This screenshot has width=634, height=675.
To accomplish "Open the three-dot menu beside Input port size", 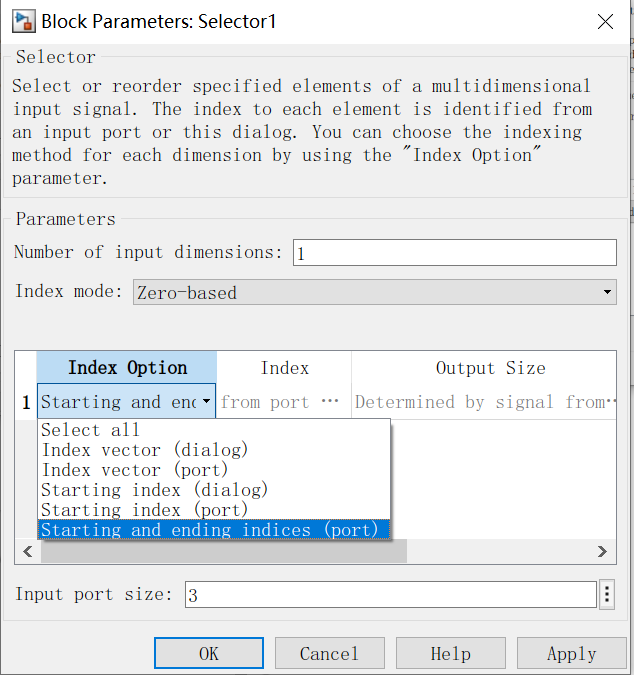I will click(607, 594).
